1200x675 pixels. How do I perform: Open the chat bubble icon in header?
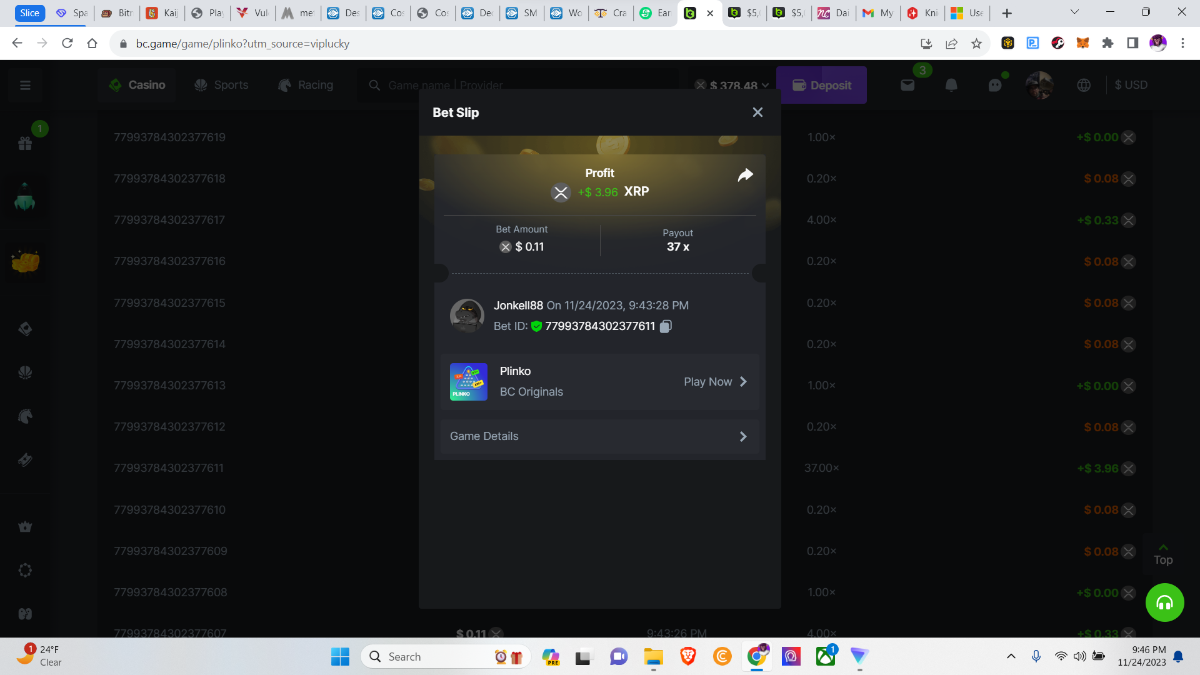[x=995, y=85]
